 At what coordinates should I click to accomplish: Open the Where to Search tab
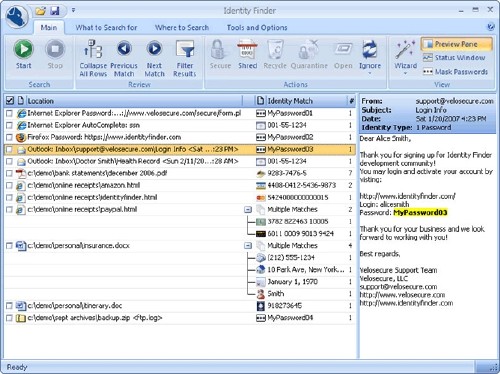coord(182,27)
